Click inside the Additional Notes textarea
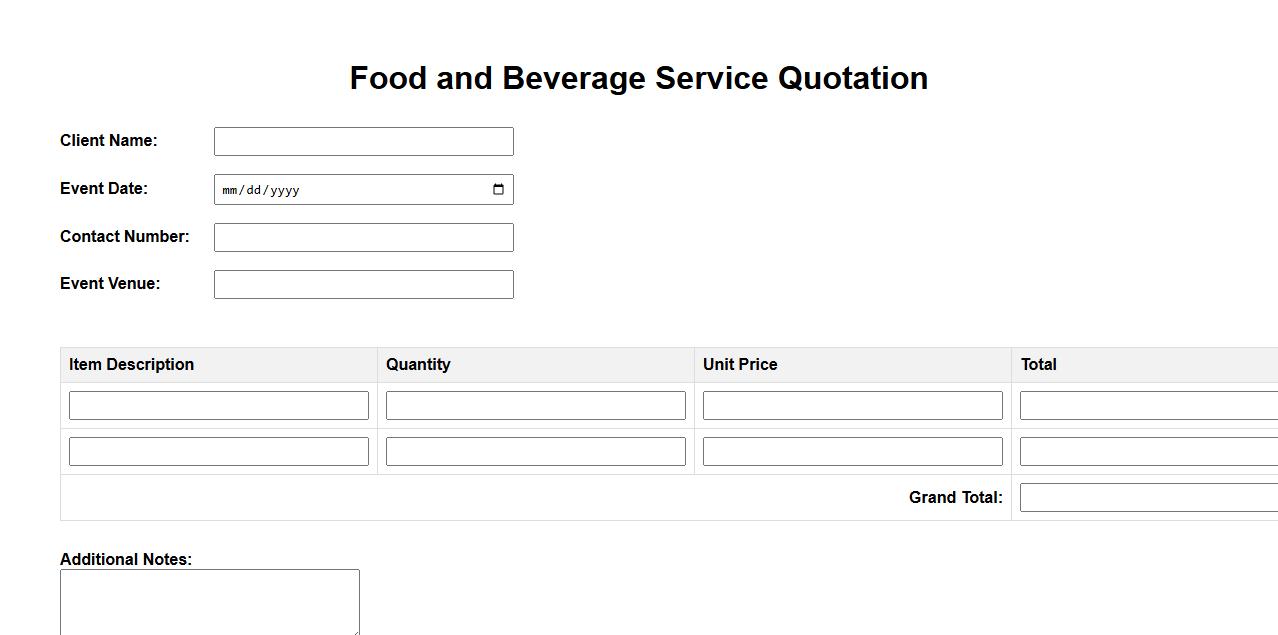Screen dimensions: 1278x635 209,602
